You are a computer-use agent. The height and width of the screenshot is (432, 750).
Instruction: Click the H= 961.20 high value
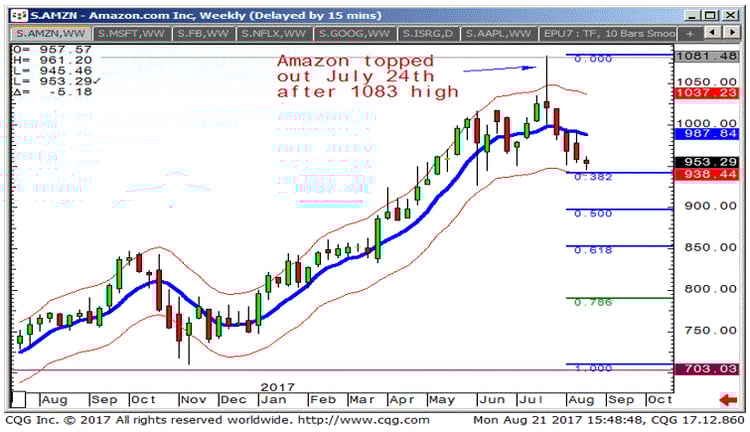click(52, 60)
